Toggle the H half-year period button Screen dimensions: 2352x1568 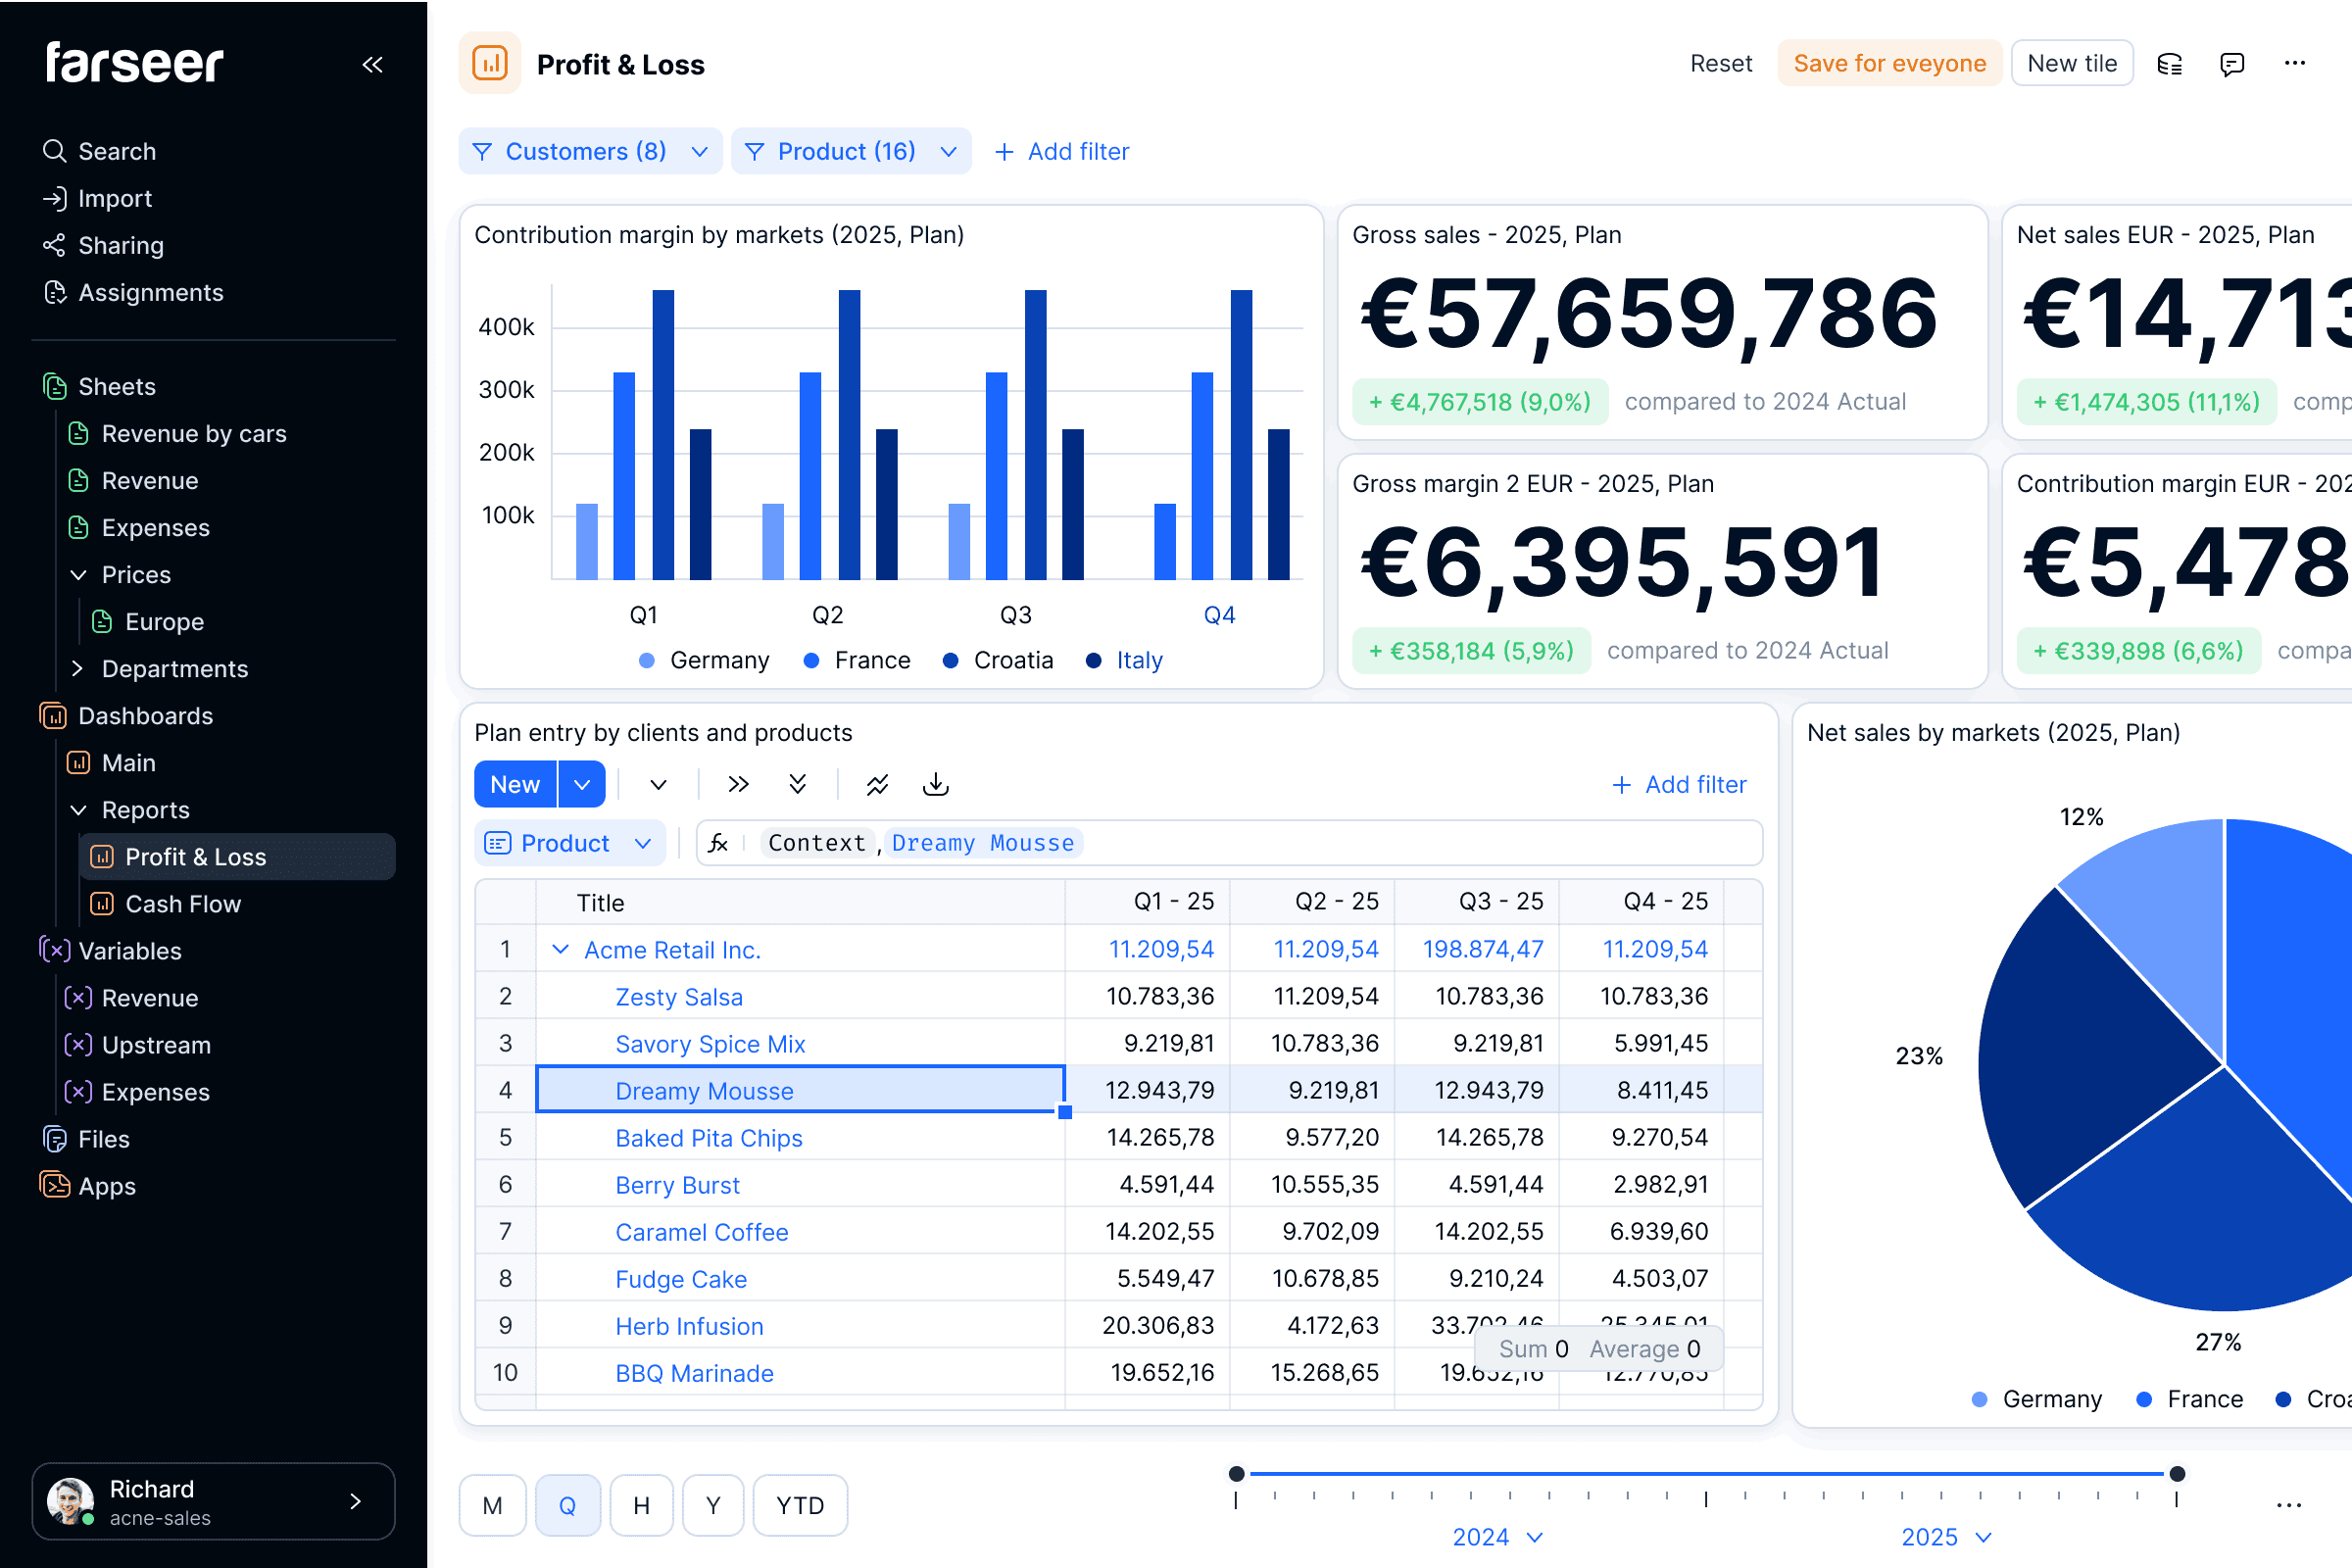click(641, 1504)
